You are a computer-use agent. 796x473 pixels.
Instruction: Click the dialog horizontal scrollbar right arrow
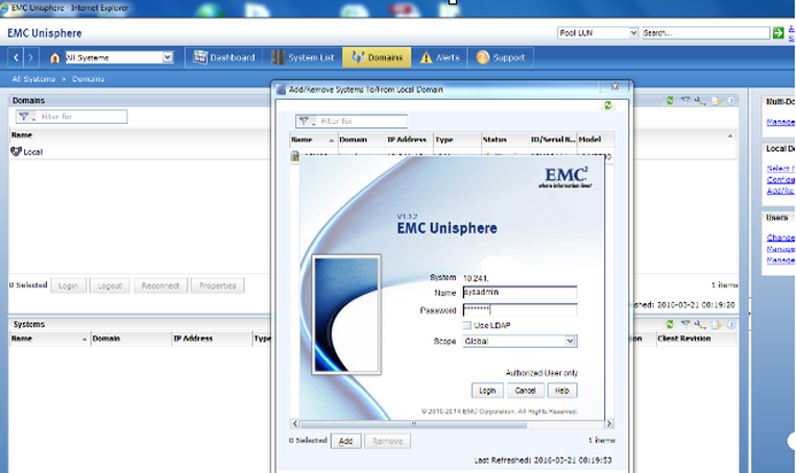pos(609,424)
